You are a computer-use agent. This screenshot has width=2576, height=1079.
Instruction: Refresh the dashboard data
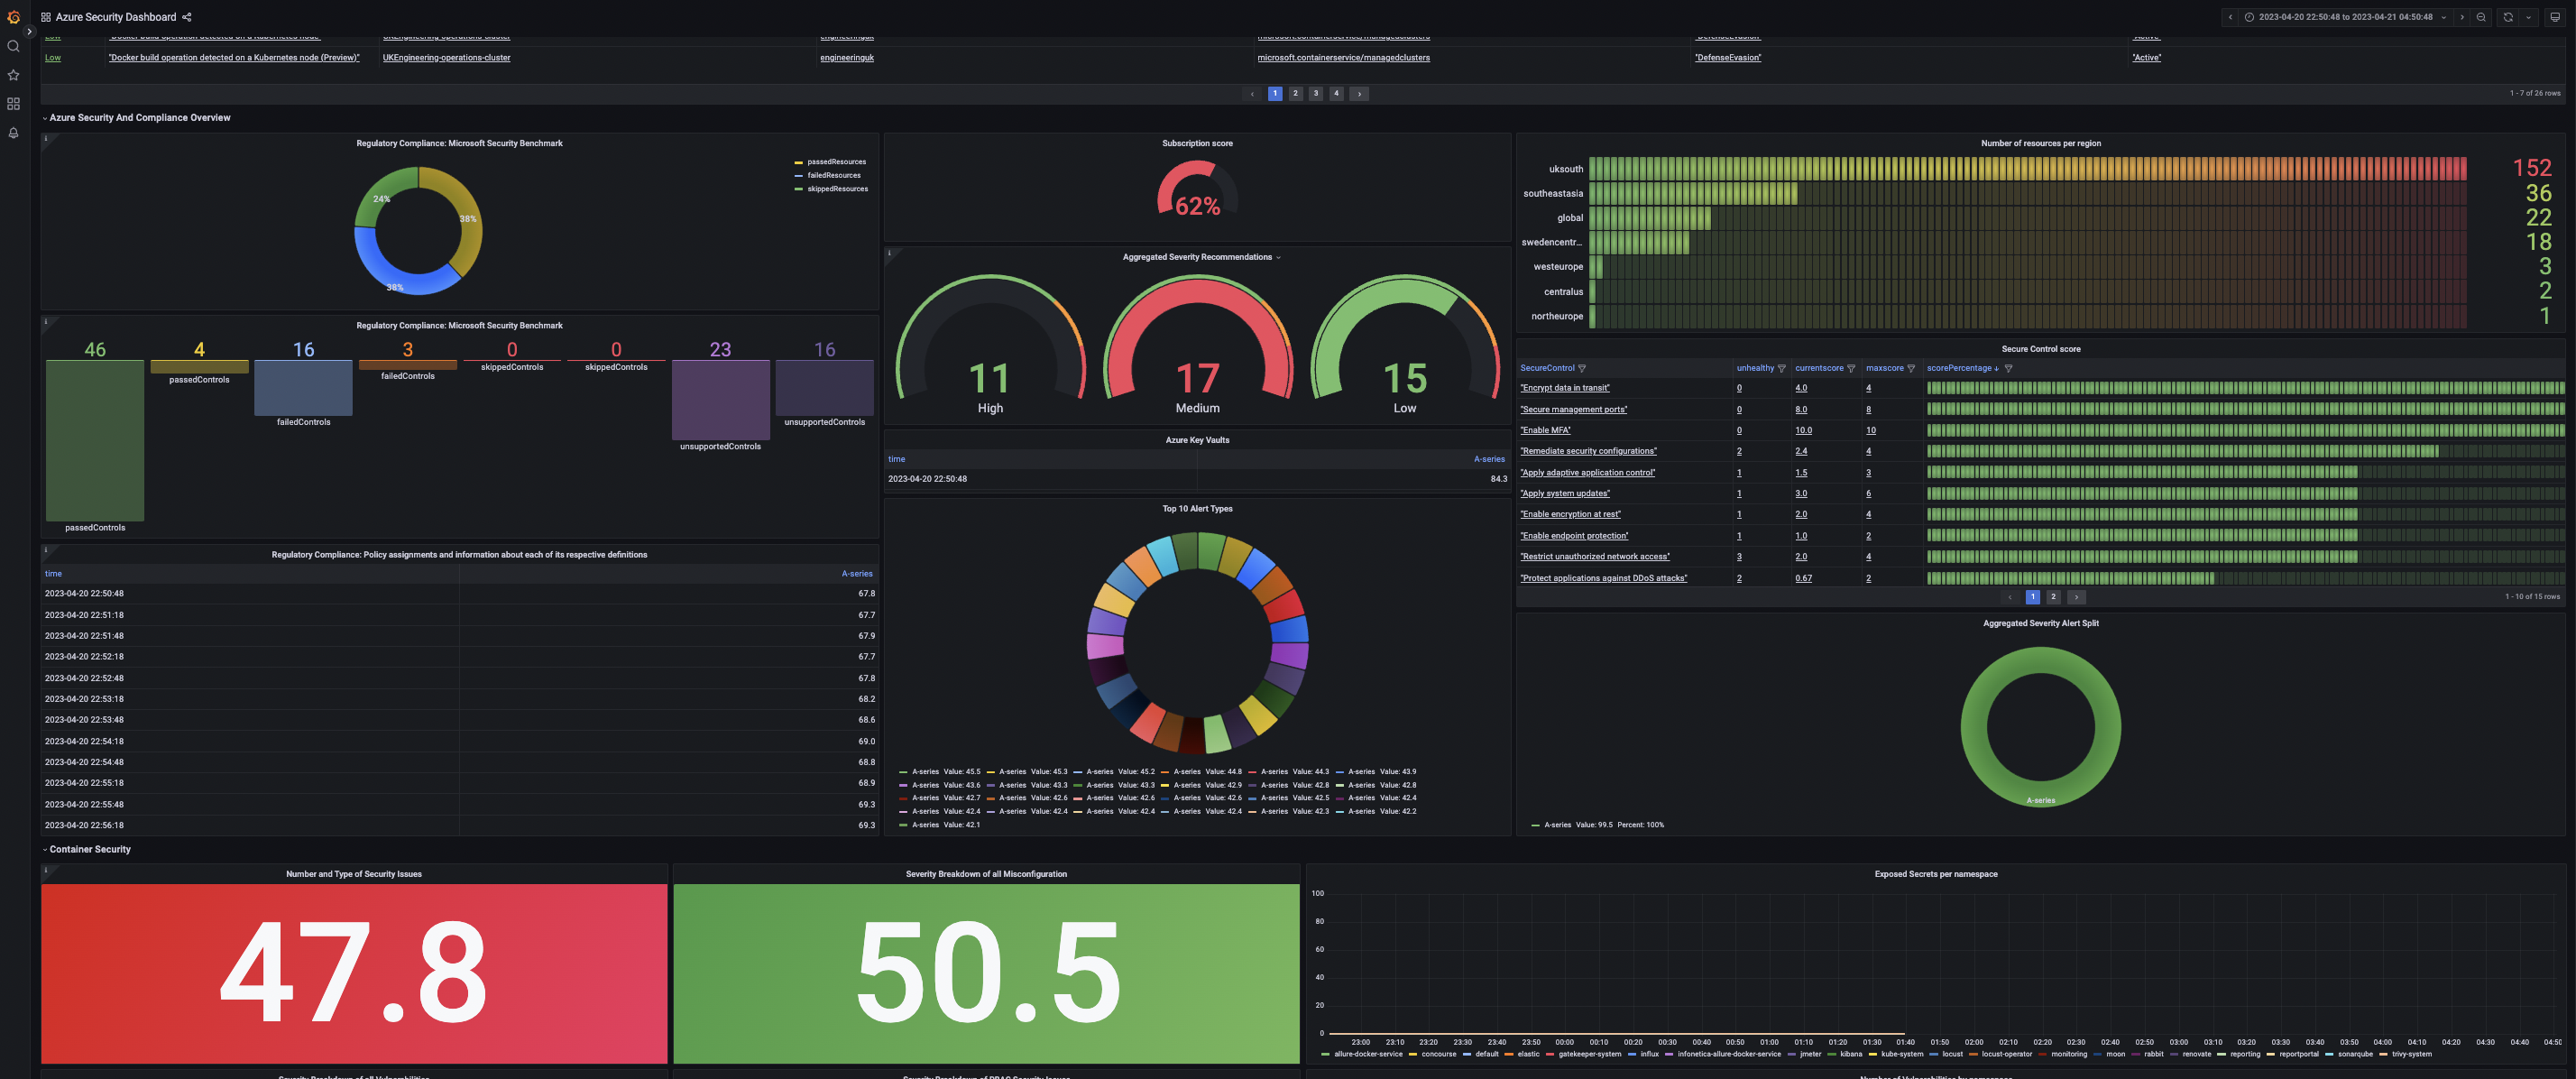click(2508, 17)
